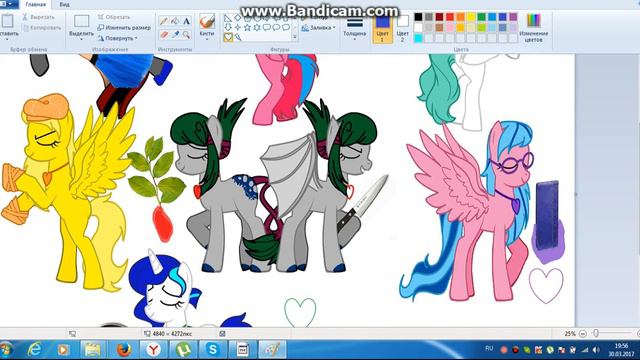The image size is (640, 360).
Task: Open Yandex browser from the taskbar
Action: click(x=153, y=349)
